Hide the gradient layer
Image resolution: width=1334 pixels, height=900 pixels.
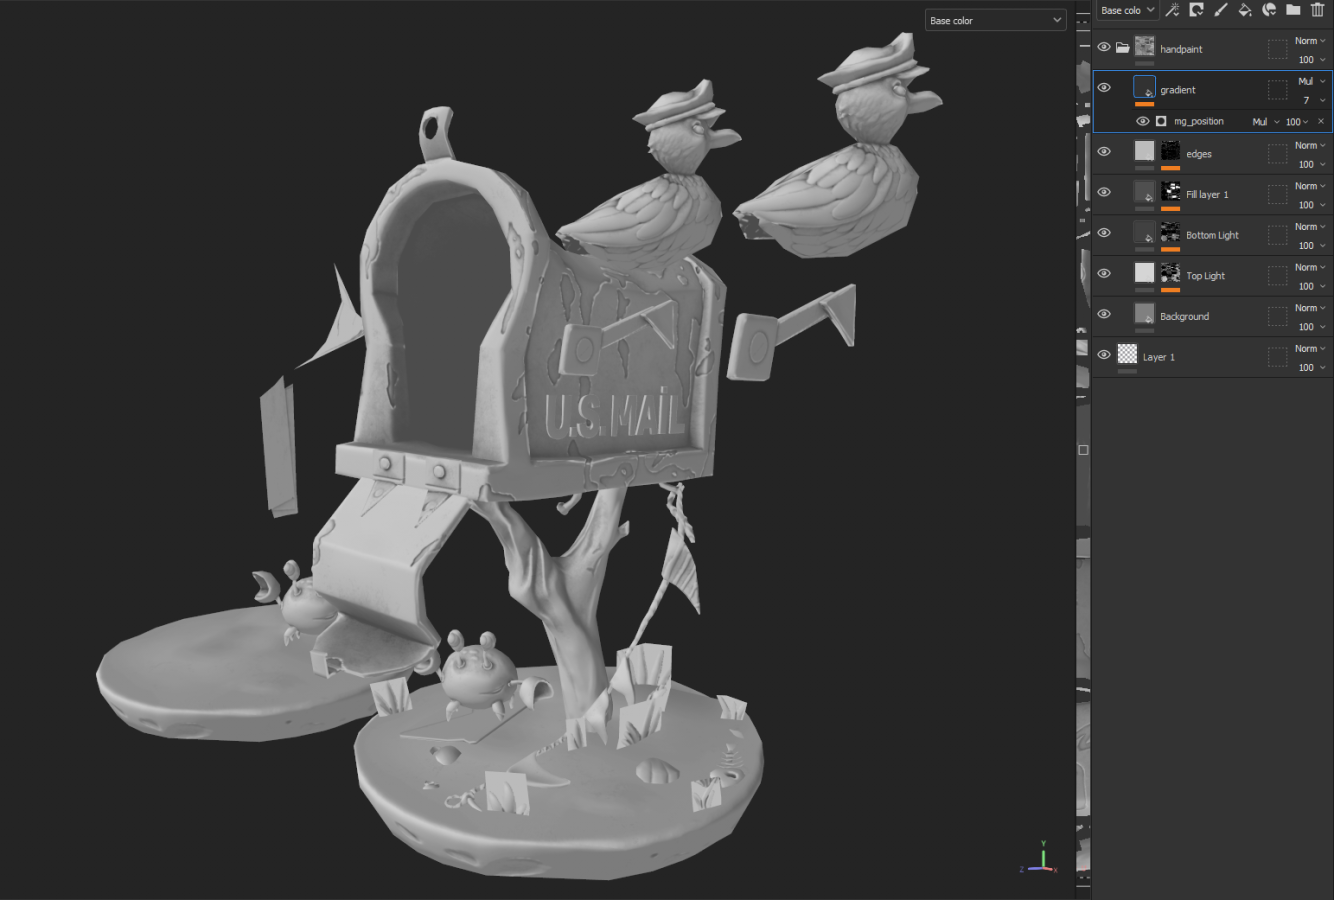click(1104, 87)
